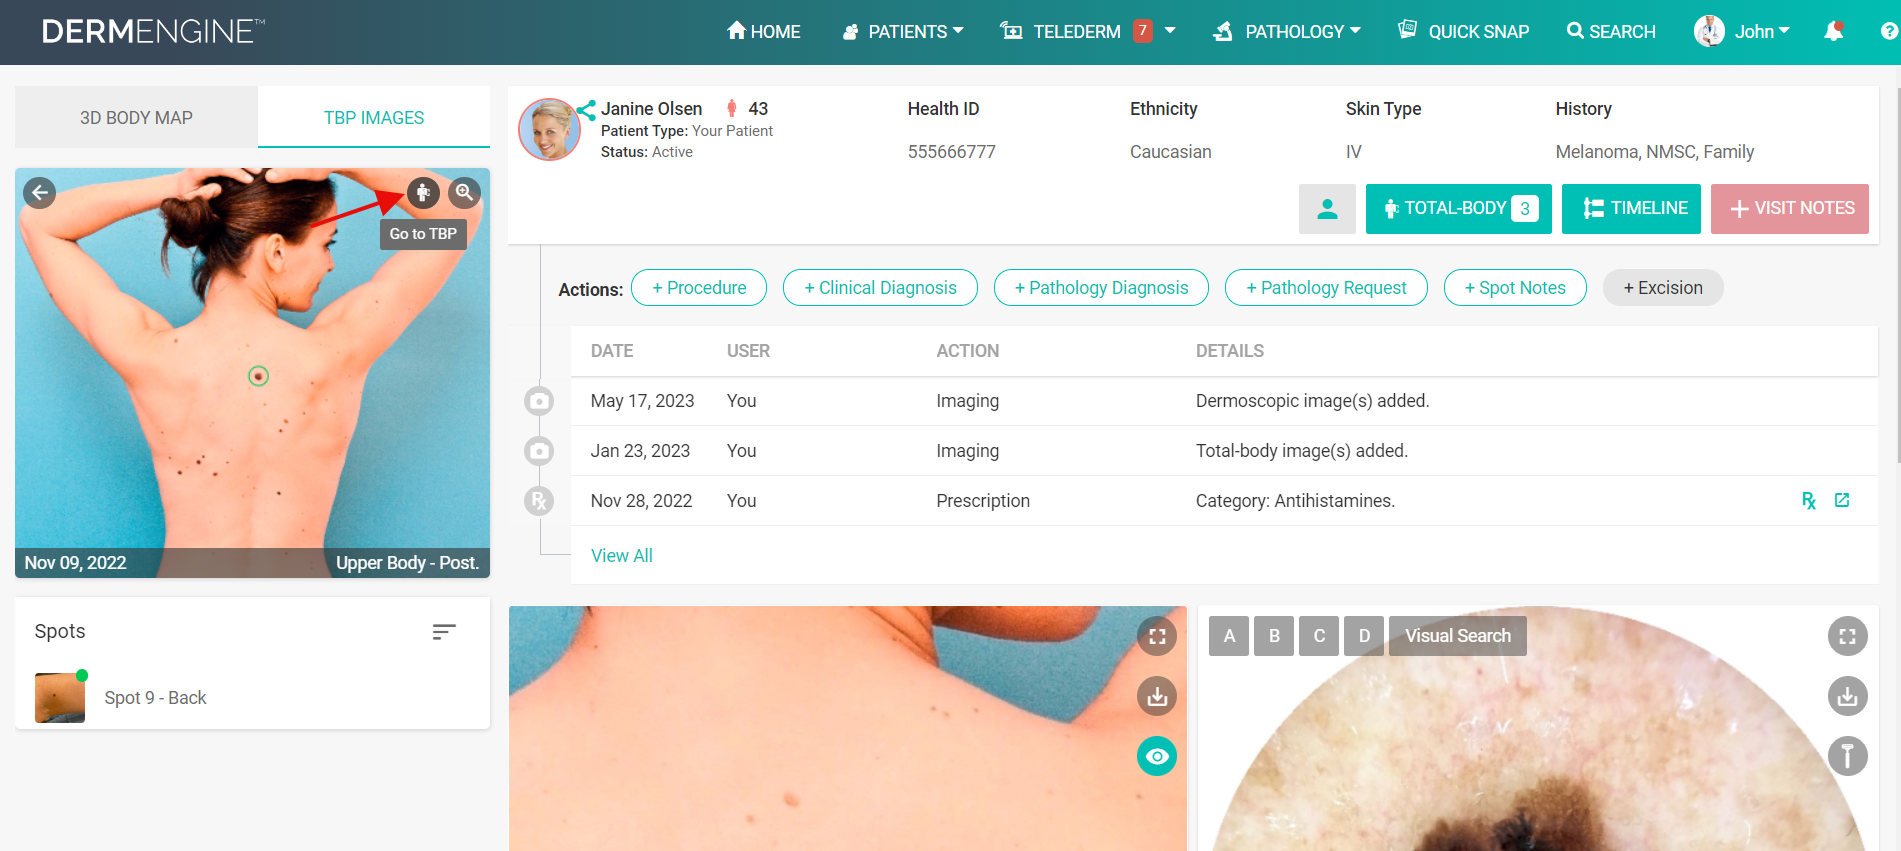Open Search from the top bar
The height and width of the screenshot is (851, 1901).
[1611, 32]
